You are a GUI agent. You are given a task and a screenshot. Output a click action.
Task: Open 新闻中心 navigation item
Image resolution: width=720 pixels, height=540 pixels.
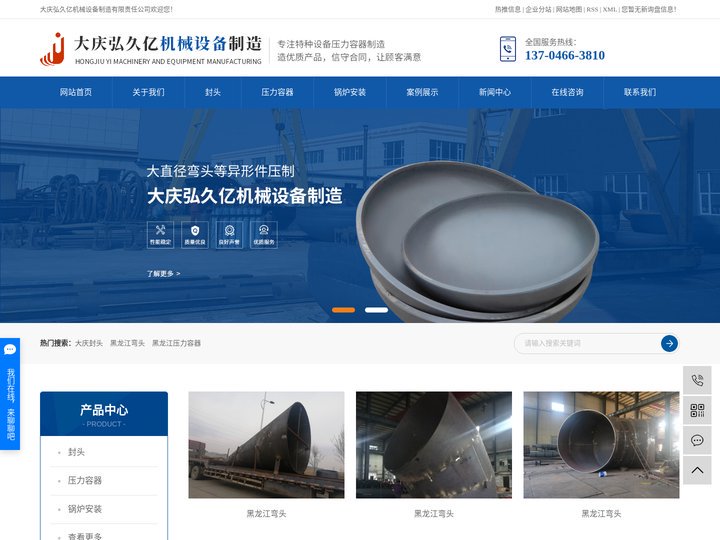click(x=495, y=92)
